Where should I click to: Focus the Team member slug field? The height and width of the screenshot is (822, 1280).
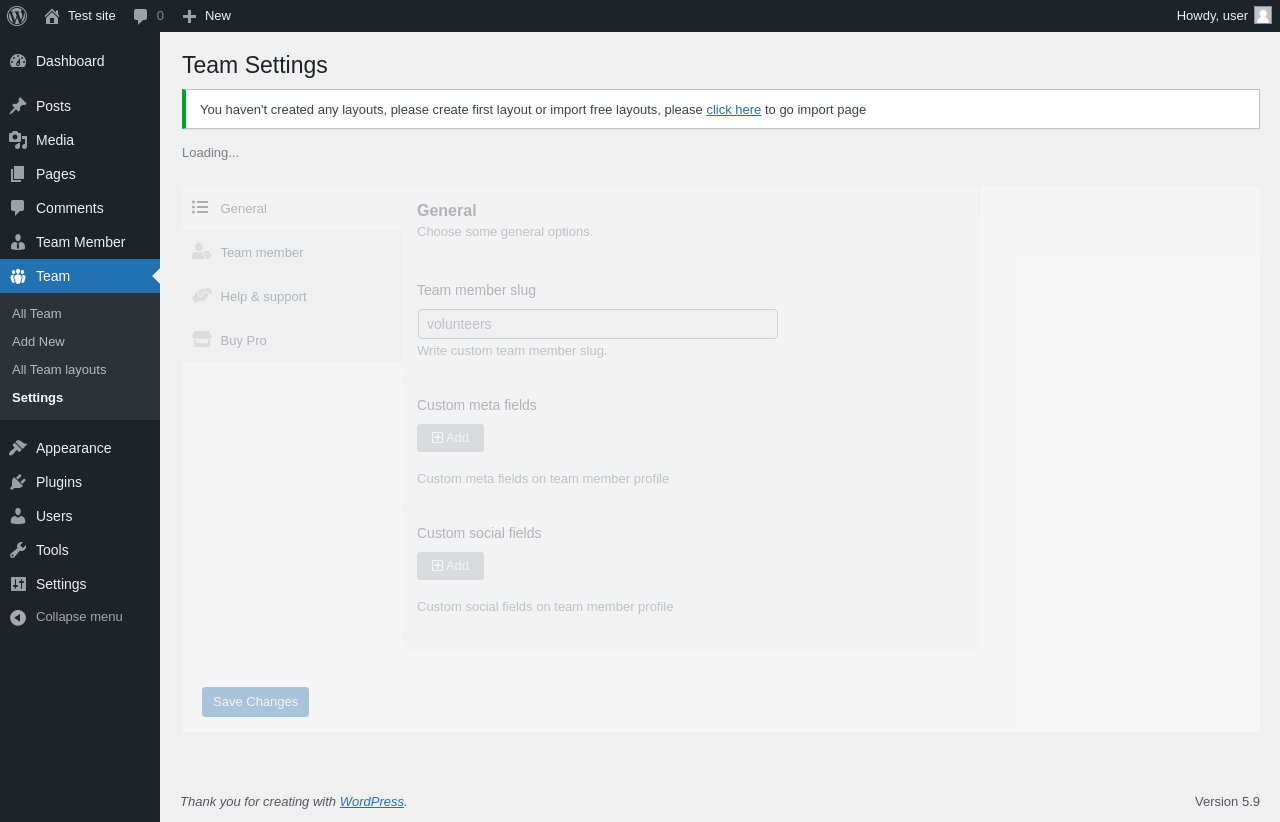(x=598, y=324)
